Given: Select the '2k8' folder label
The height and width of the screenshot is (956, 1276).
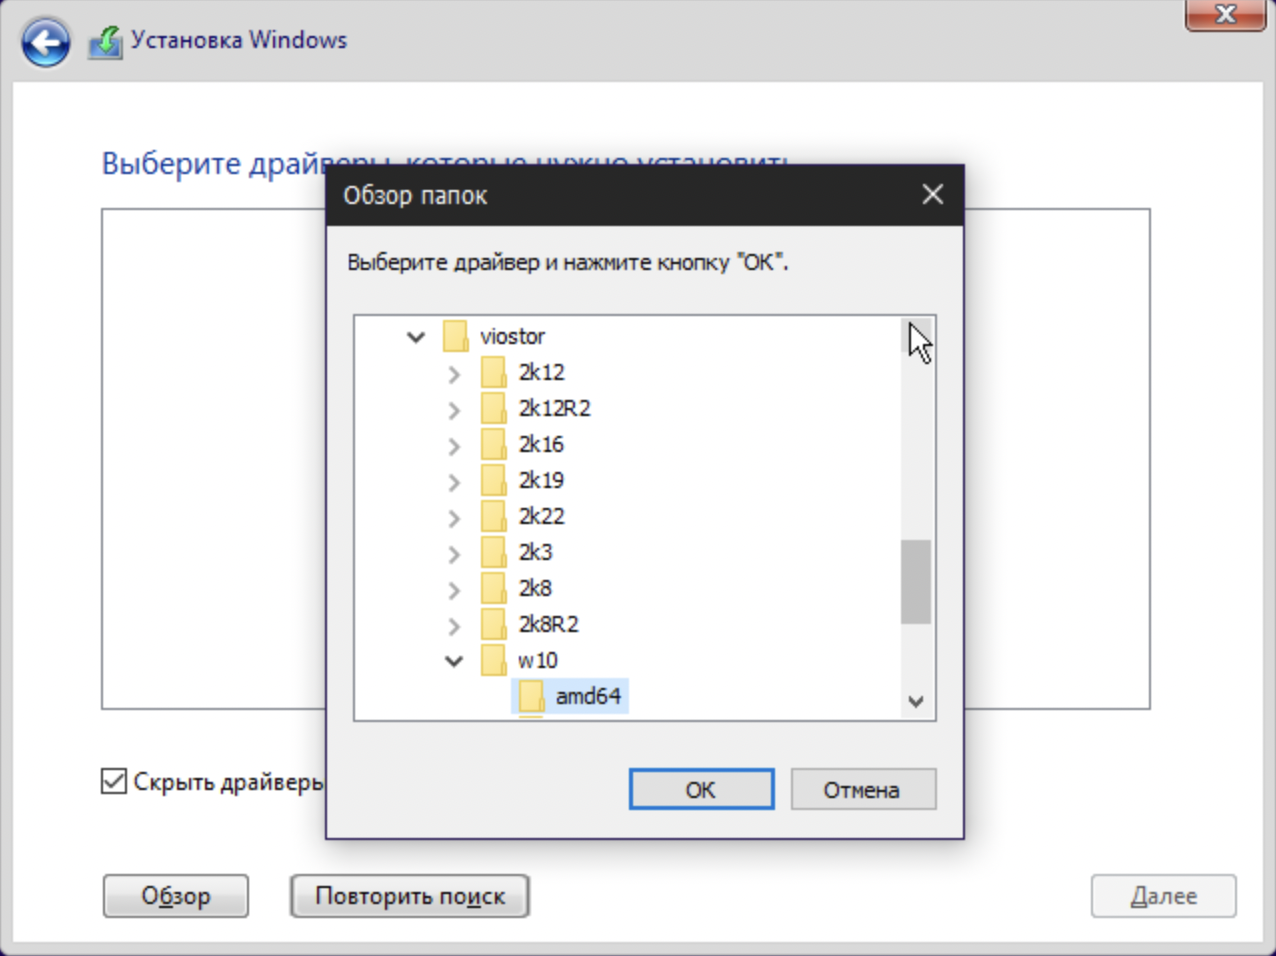Looking at the screenshot, I should coord(535,588).
